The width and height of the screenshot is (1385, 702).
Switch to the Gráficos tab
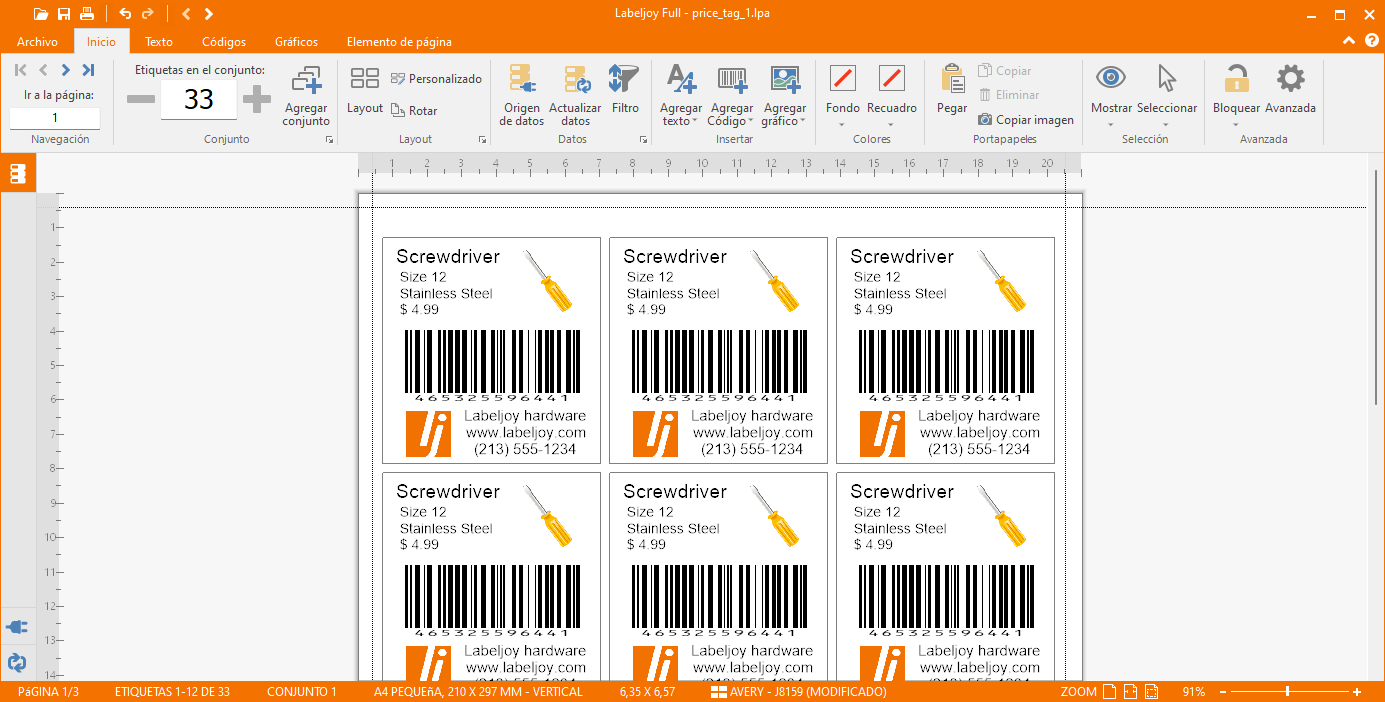click(297, 42)
